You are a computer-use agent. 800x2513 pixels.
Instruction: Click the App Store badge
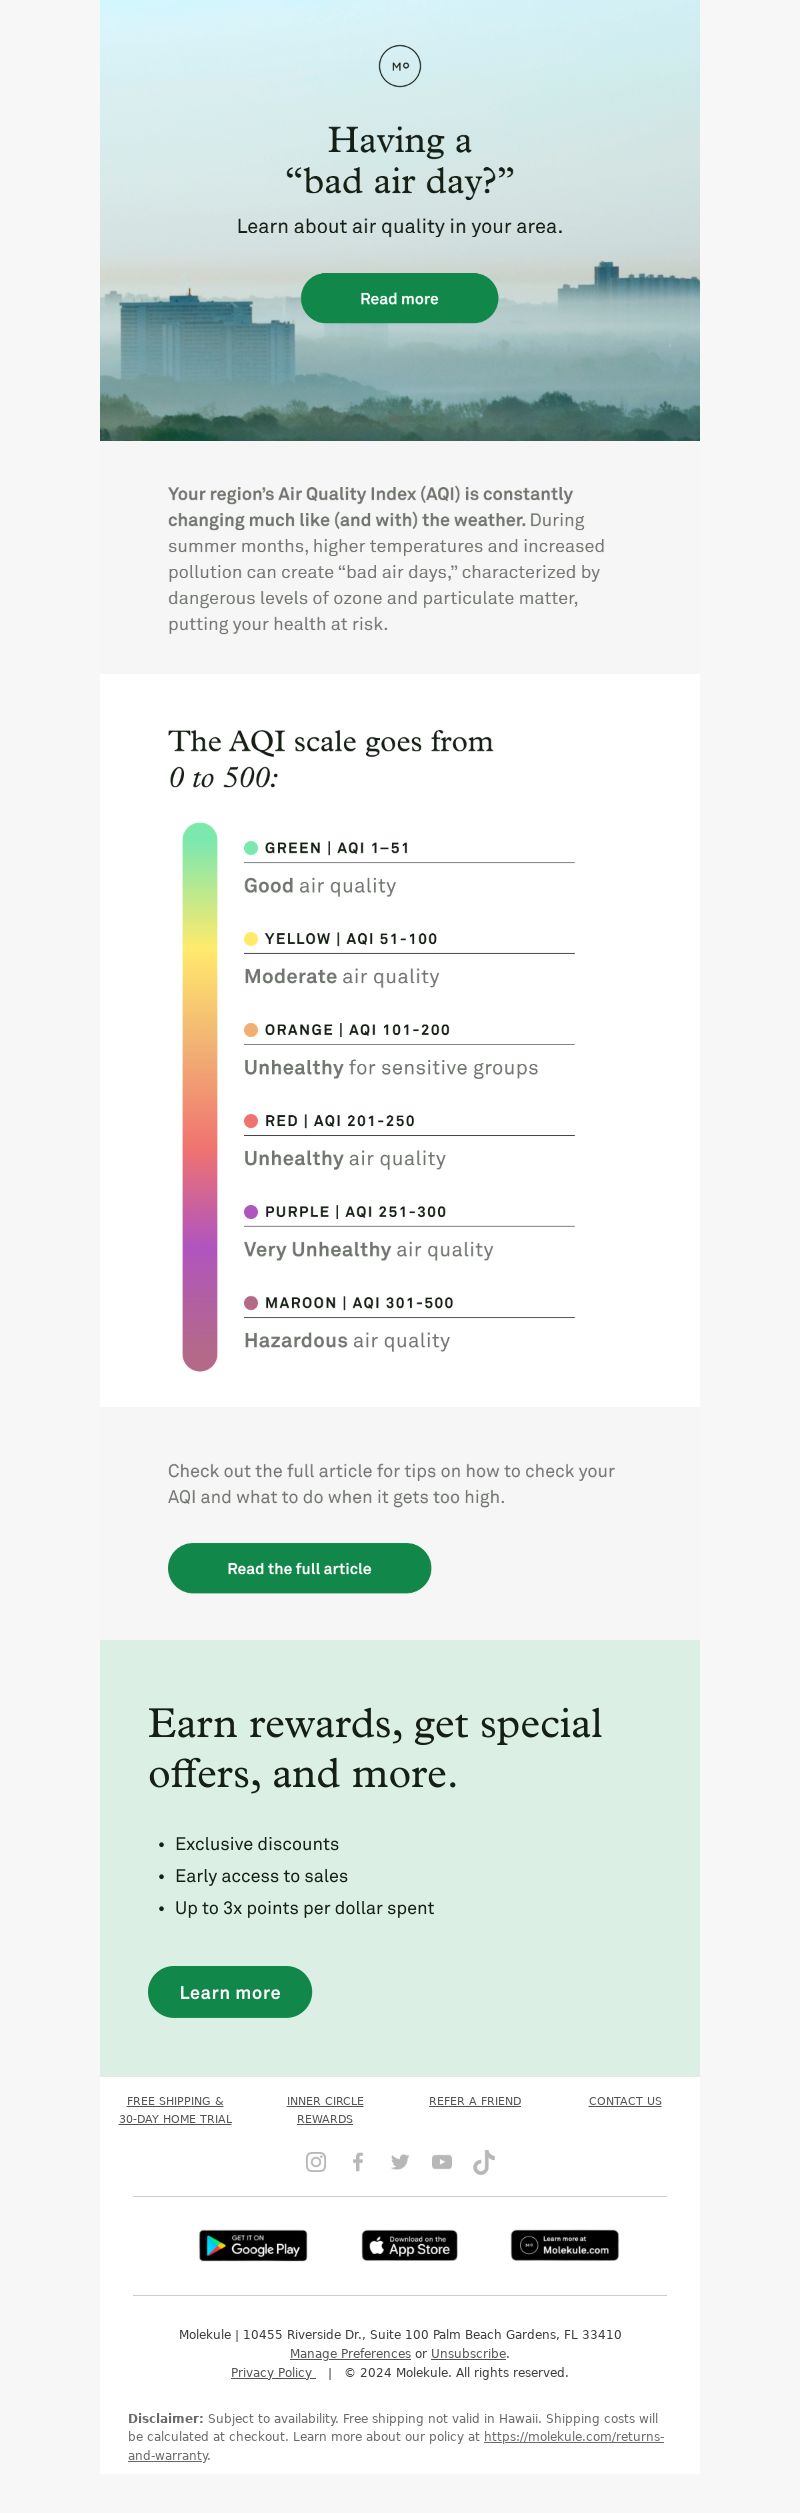[x=410, y=2245]
